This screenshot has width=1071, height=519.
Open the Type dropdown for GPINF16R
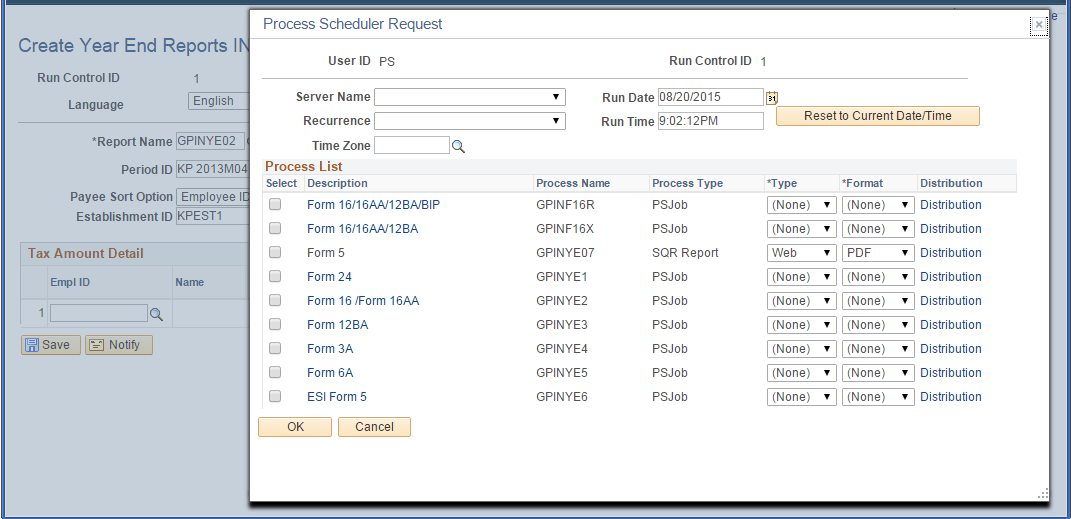[x=802, y=205]
